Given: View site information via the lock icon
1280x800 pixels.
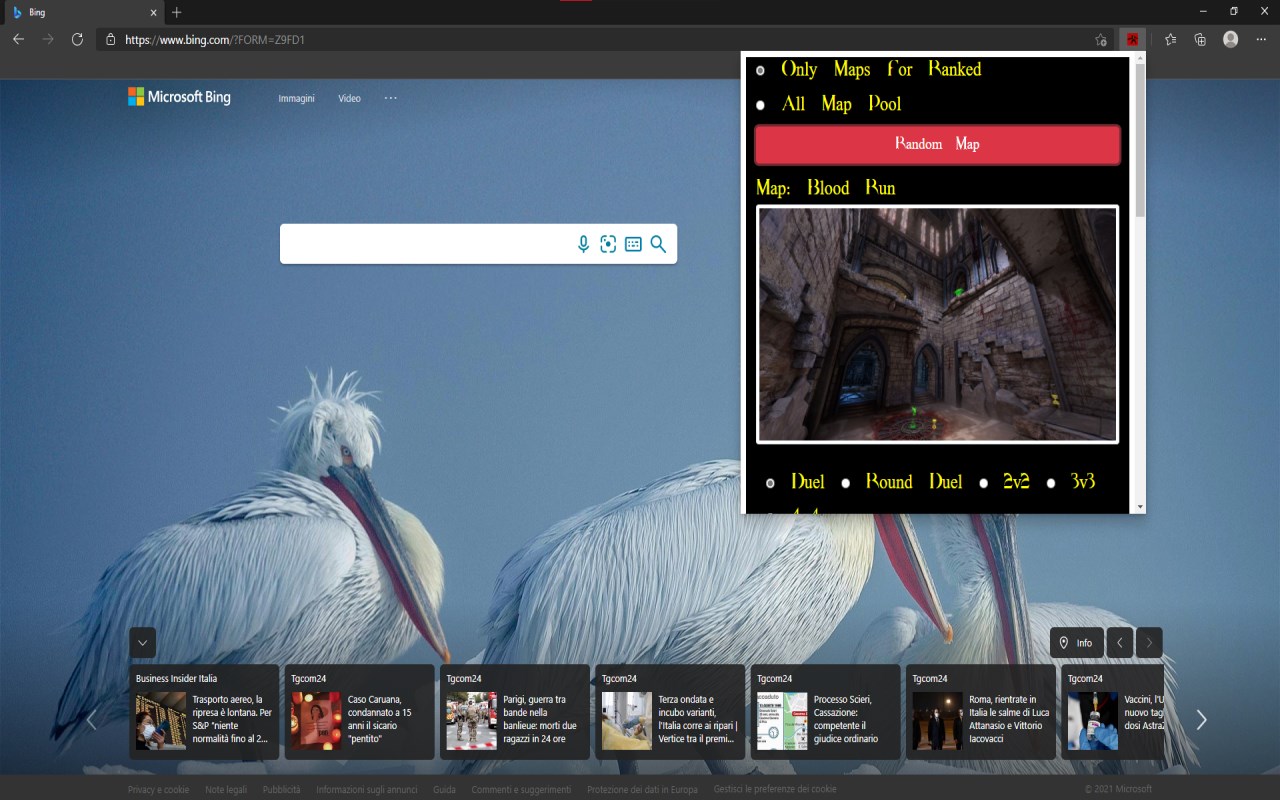Looking at the screenshot, I should [111, 40].
